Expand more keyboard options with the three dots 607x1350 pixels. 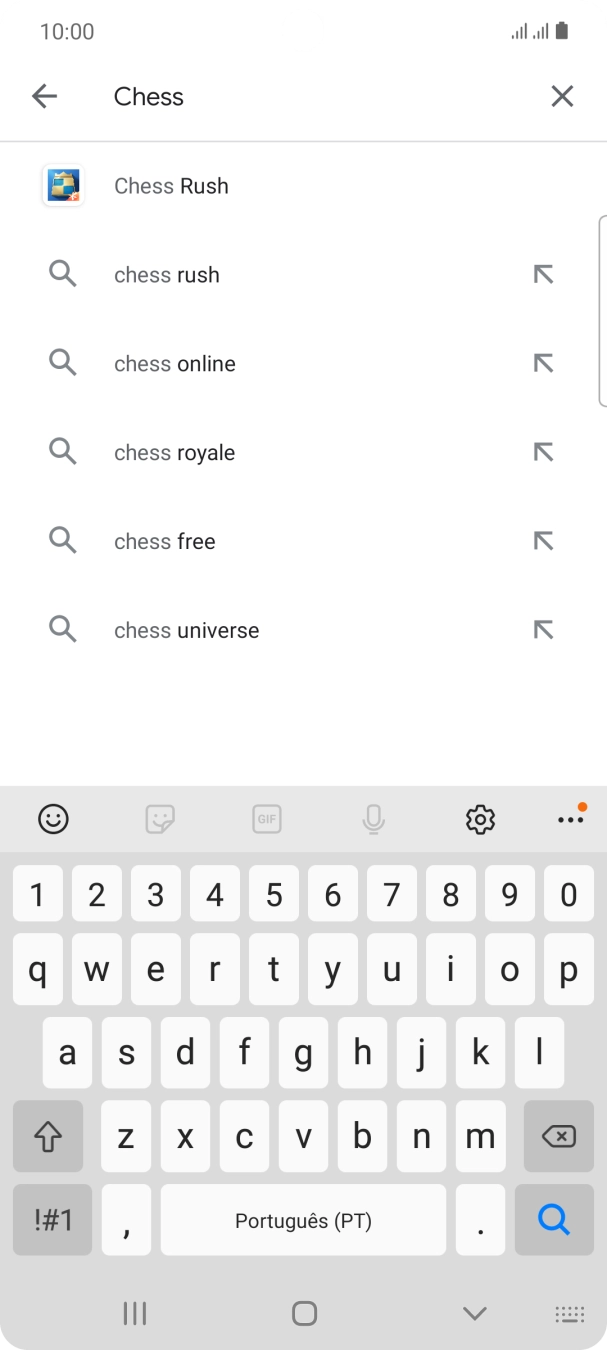coord(570,819)
